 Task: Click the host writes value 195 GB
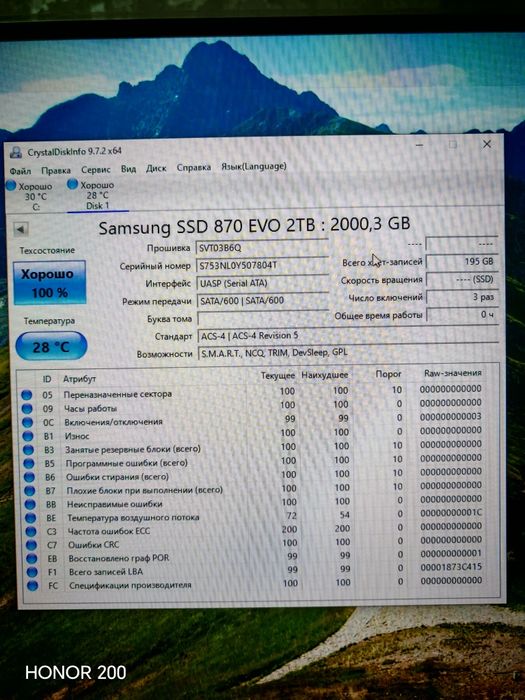point(462,262)
